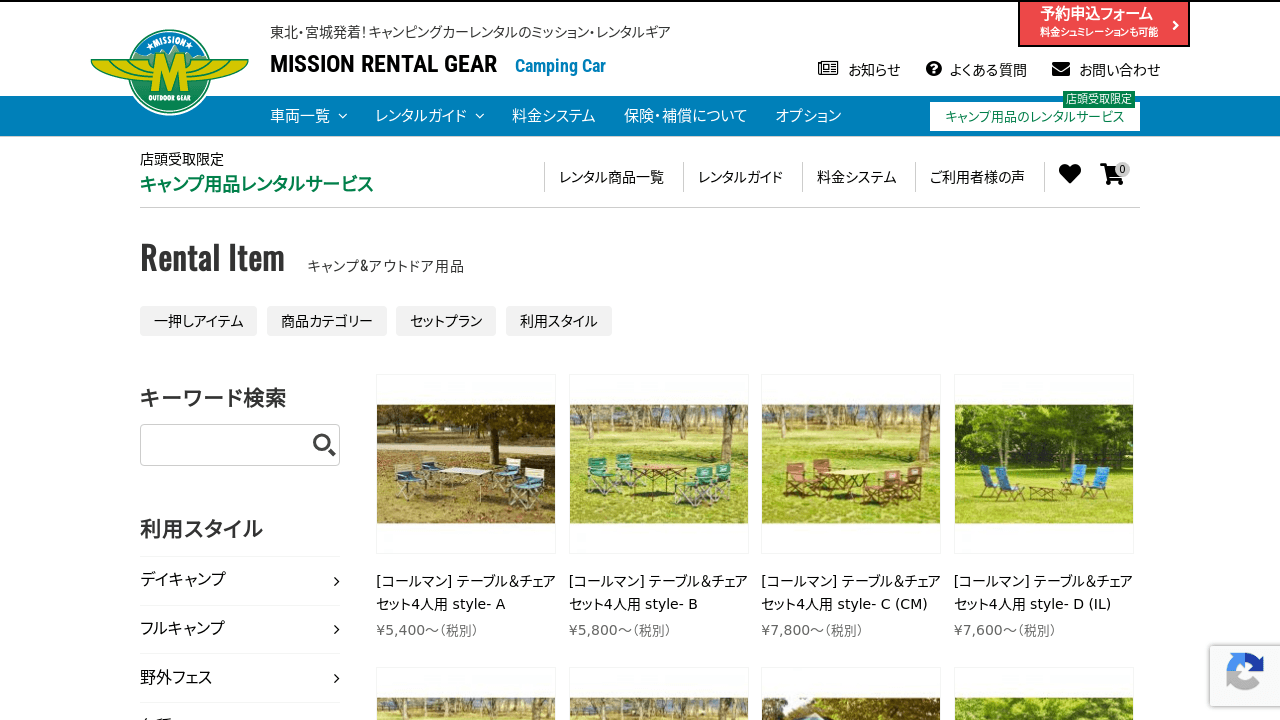This screenshot has height=720, width=1280.
Task: Click the reCAPTCHA badge icon
Action: tap(1244, 675)
